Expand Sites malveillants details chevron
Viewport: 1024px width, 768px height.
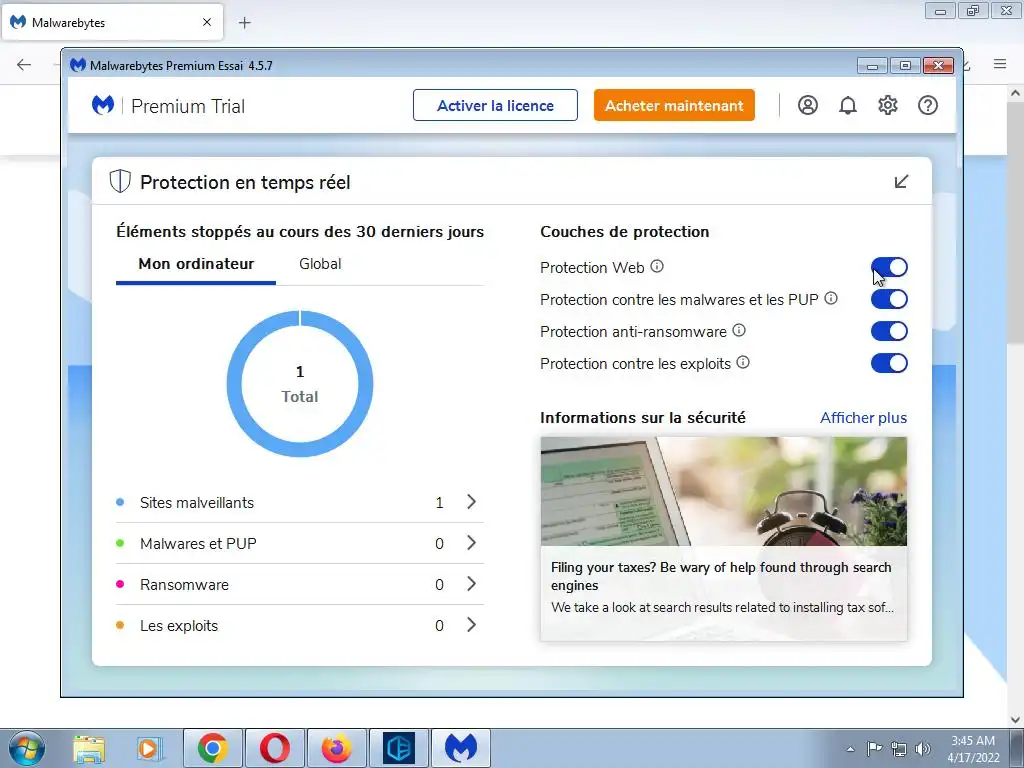pos(472,502)
